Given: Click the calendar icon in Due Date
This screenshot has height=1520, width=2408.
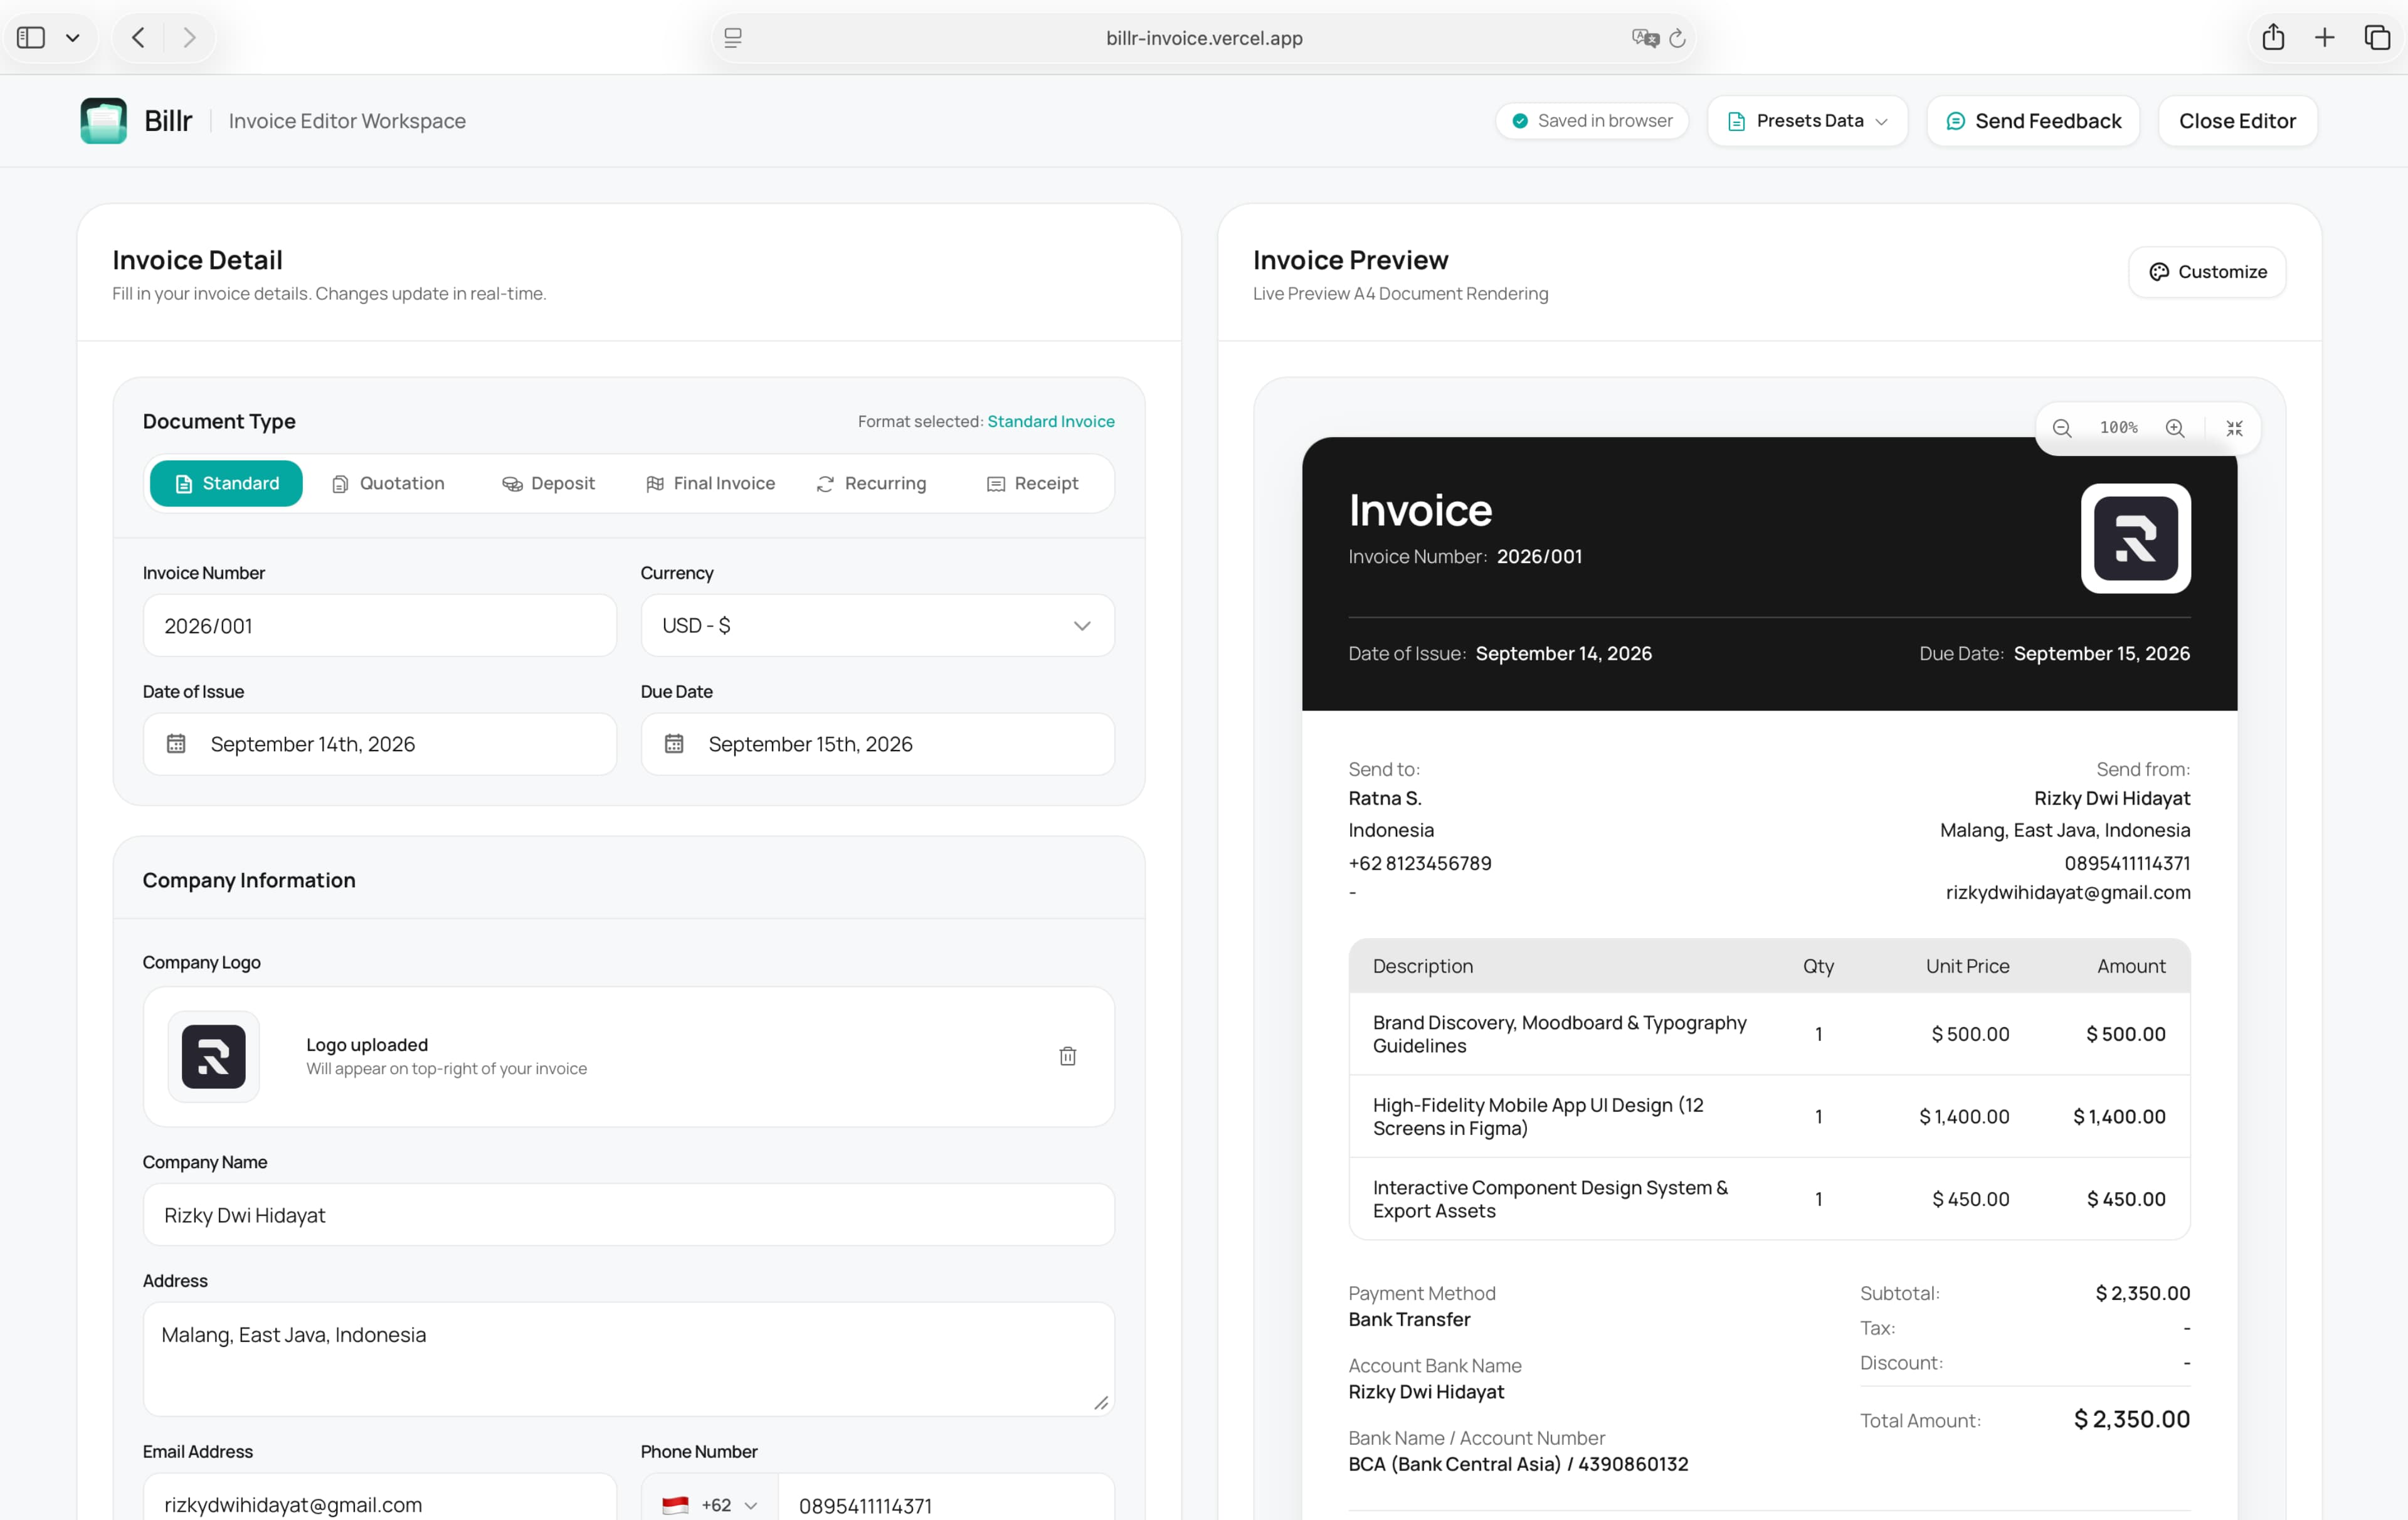Looking at the screenshot, I should point(674,744).
